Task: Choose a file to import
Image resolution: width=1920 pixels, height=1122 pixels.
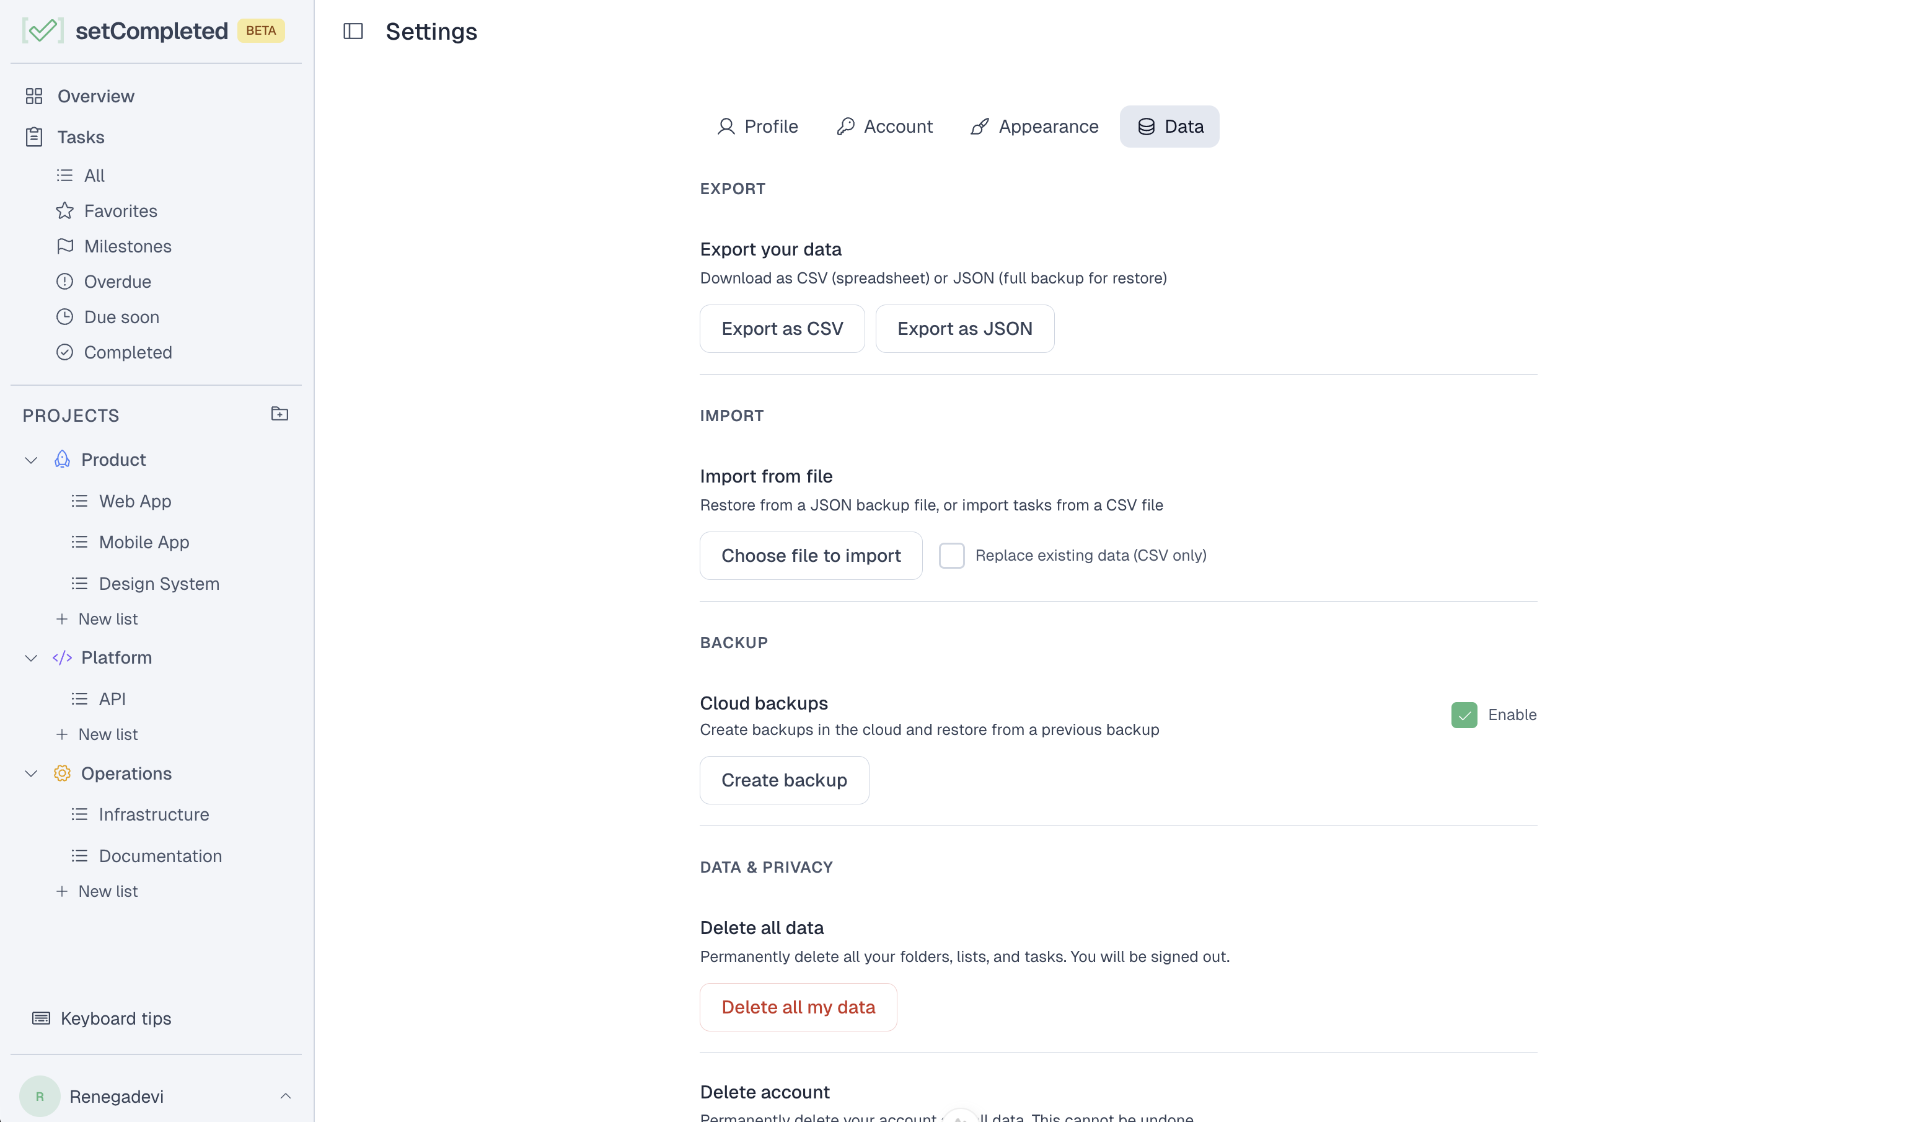Action: point(810,555)
